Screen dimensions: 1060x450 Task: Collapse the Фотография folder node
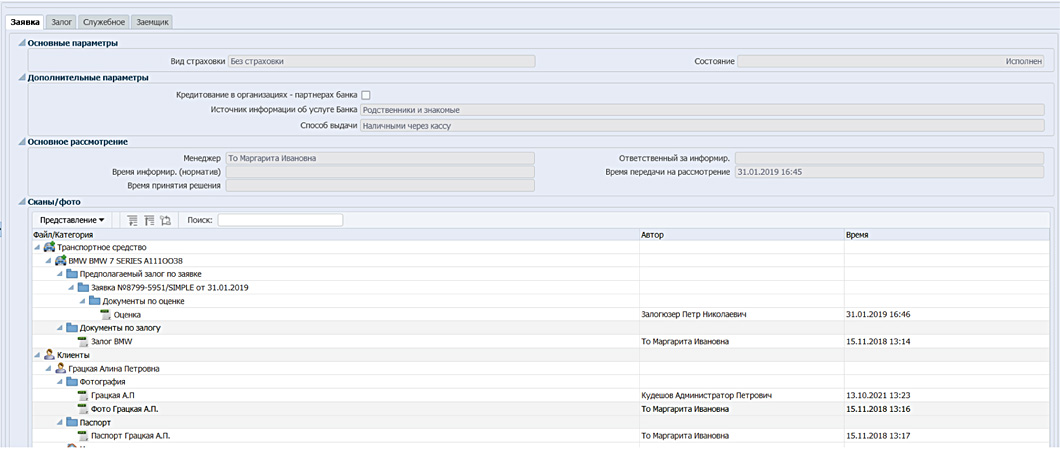(x=59, y=382)
